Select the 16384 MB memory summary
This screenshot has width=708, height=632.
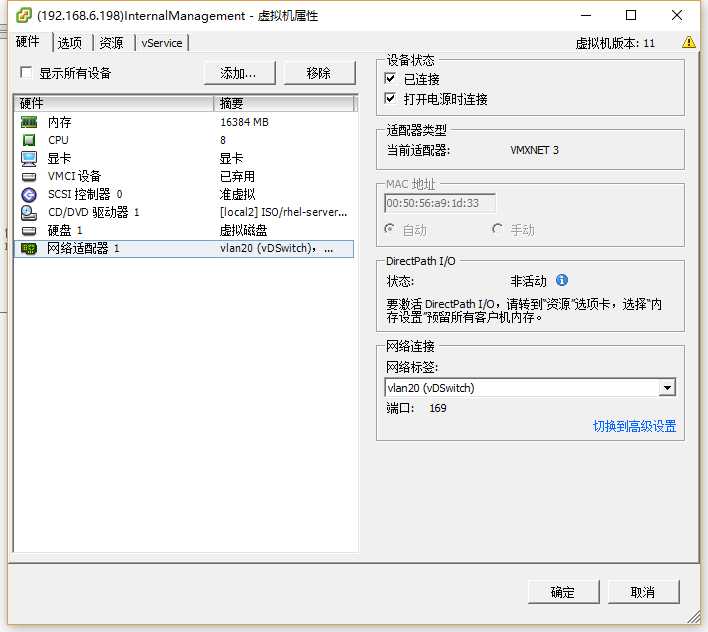[x=244, y=122]
